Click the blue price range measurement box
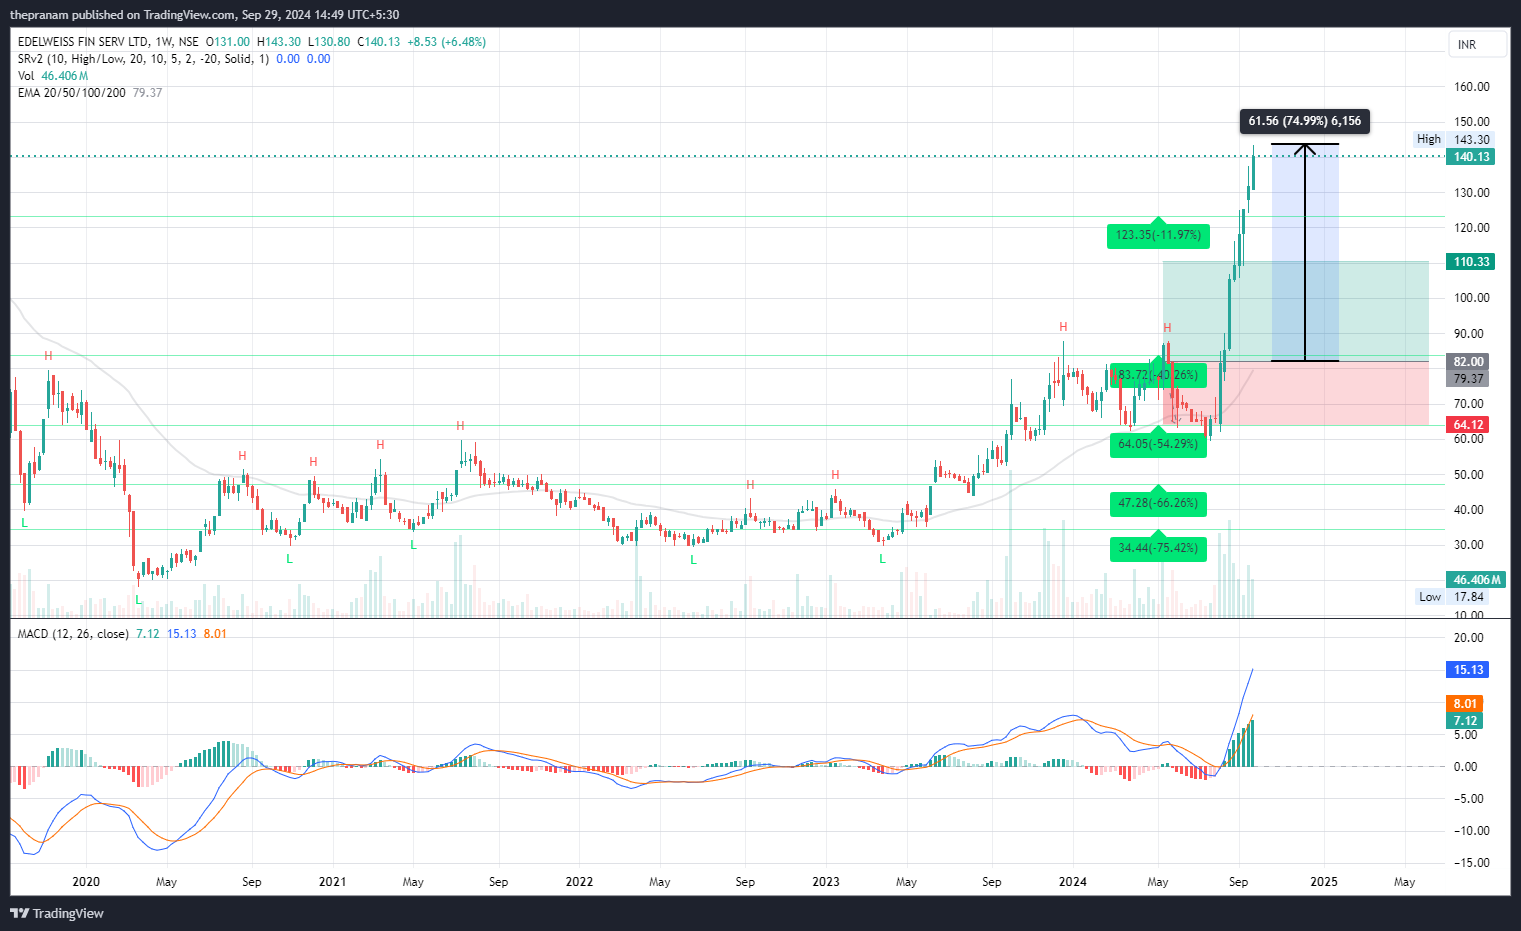 coord(1305,252)
